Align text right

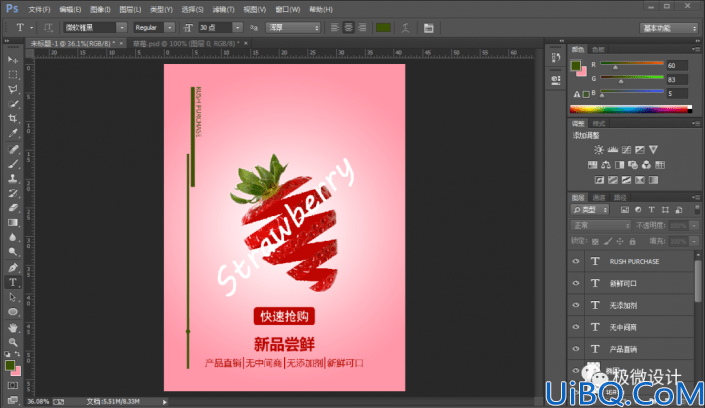(362, 28)
